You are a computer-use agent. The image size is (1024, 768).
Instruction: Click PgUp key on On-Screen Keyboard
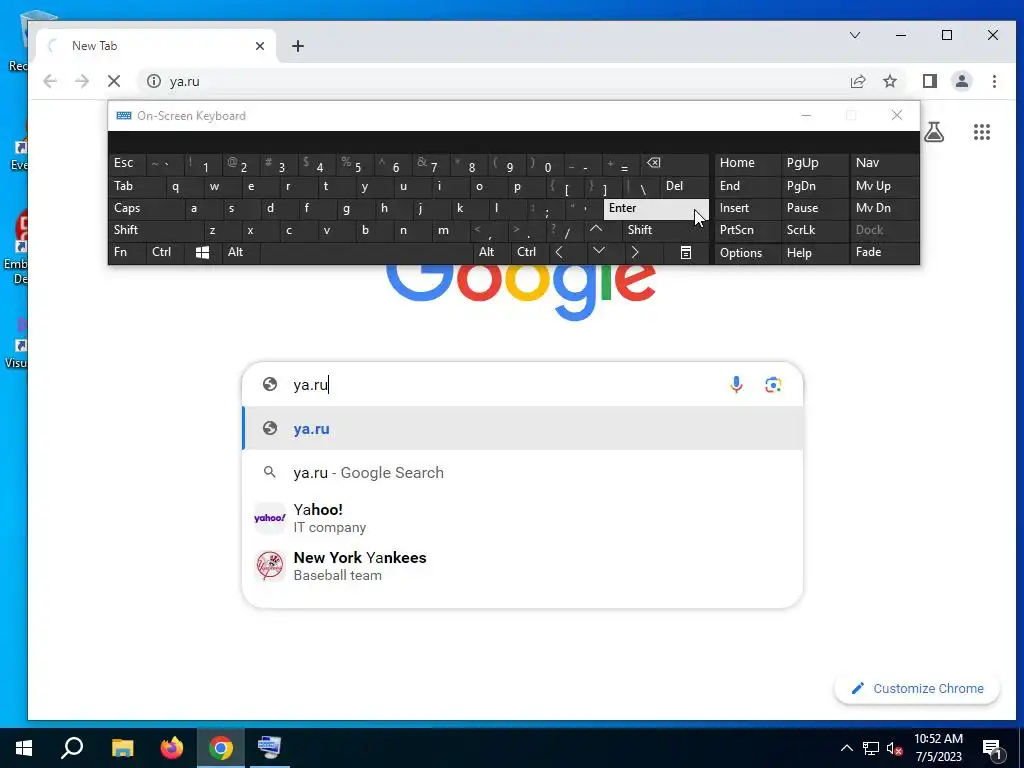click(x=815, y=163)
